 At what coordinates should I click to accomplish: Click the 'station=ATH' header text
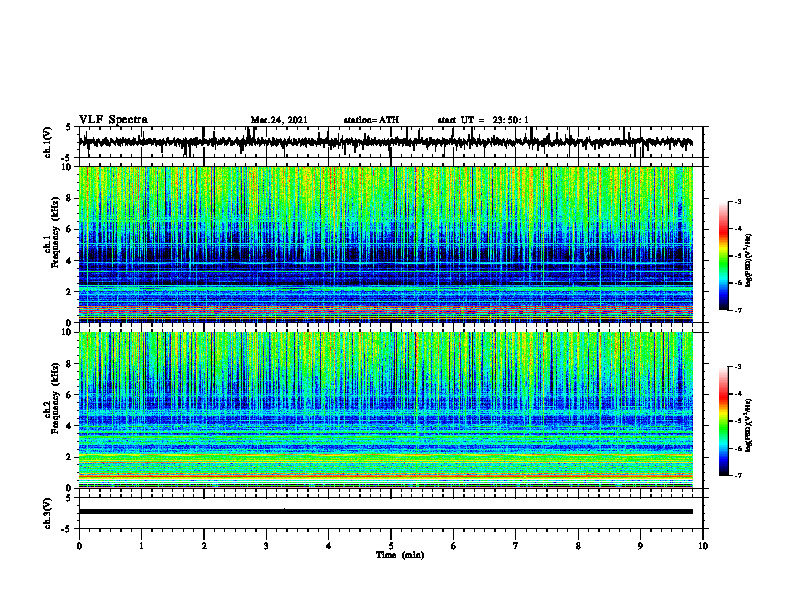(x=371, y=120)
